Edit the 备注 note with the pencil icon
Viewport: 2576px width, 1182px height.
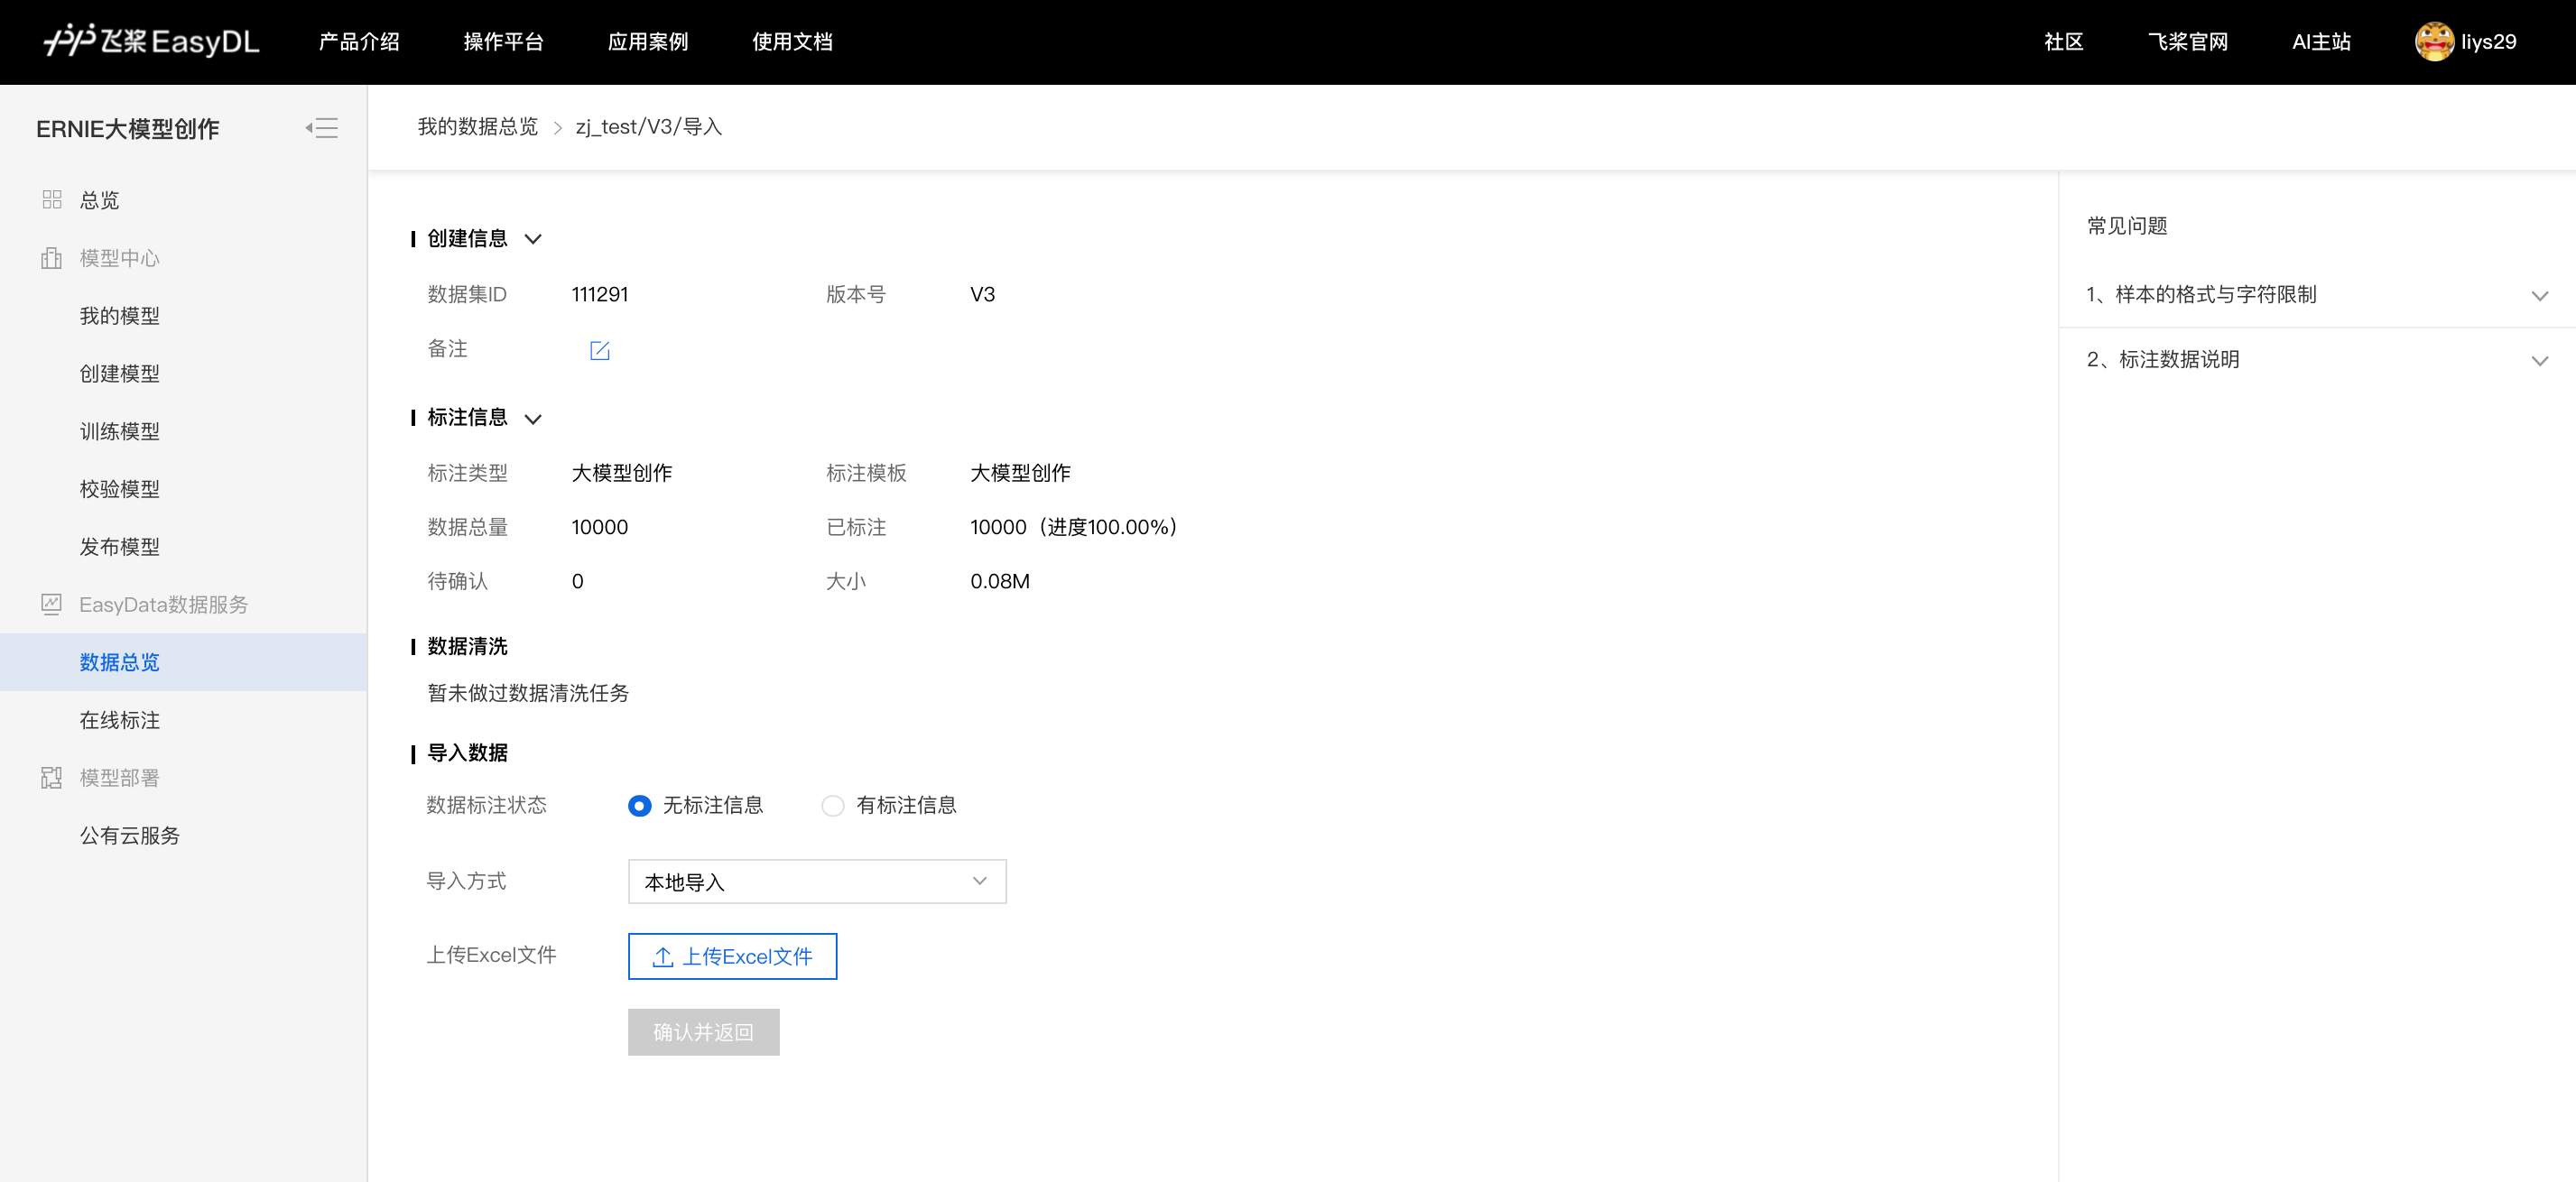click(600, 350)
